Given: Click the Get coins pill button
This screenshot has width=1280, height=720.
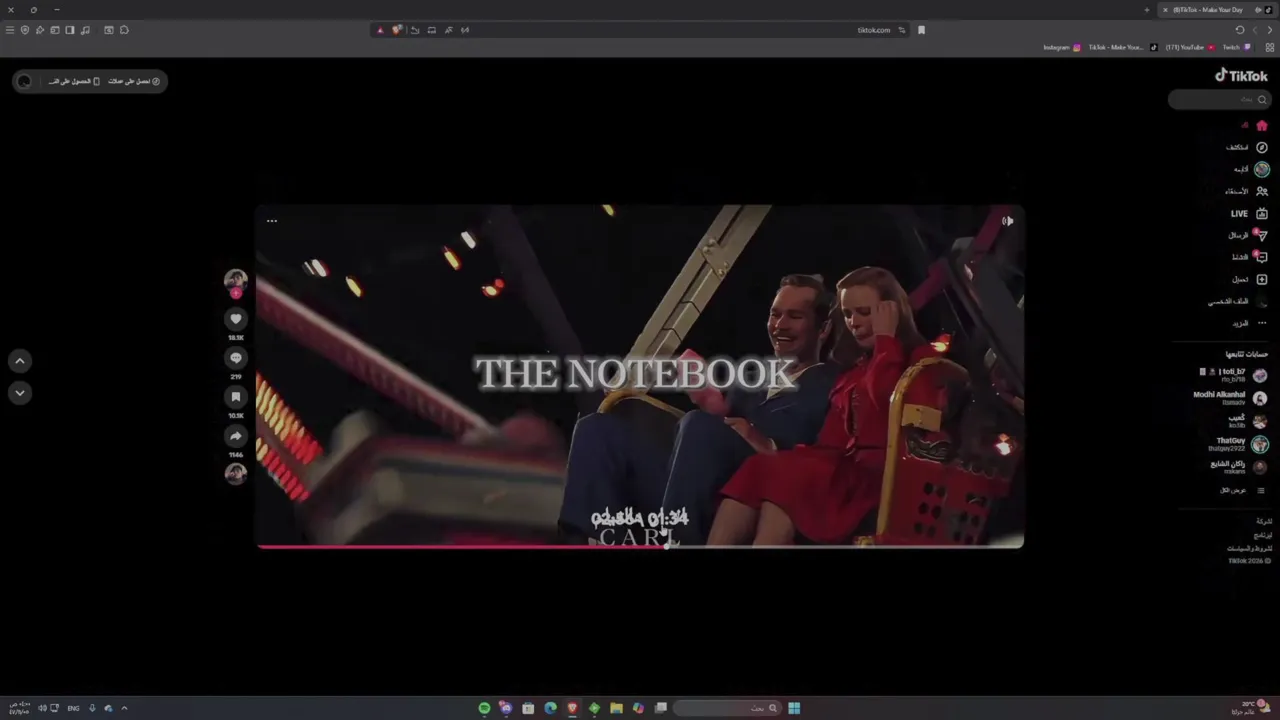Looking at the screenshot, I should (x=134, y=81).
